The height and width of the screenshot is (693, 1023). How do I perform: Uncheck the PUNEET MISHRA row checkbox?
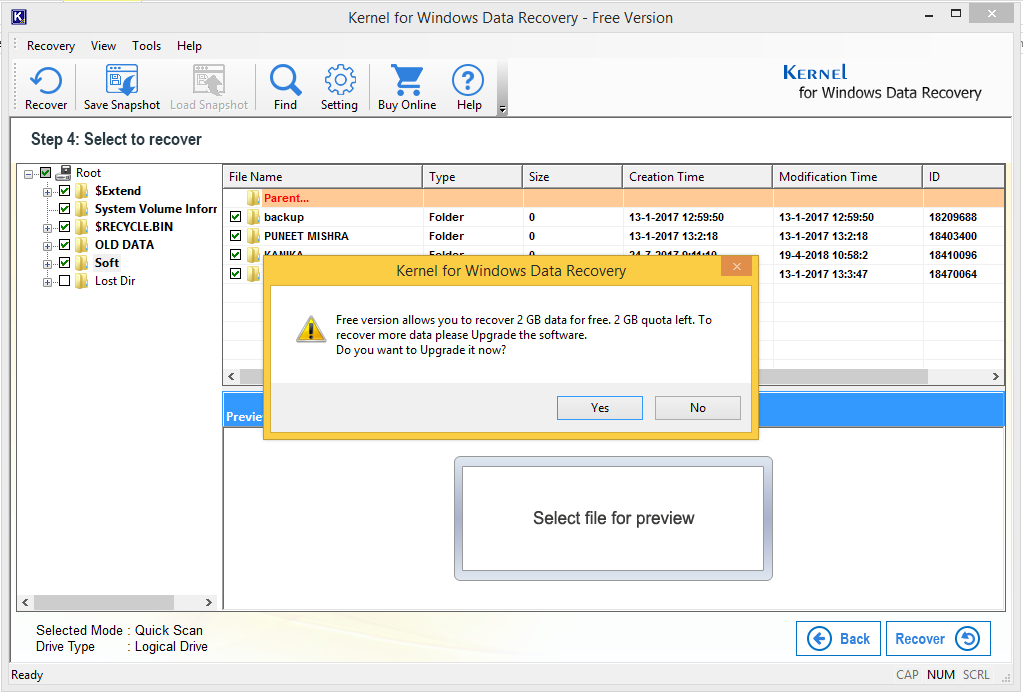236,236
